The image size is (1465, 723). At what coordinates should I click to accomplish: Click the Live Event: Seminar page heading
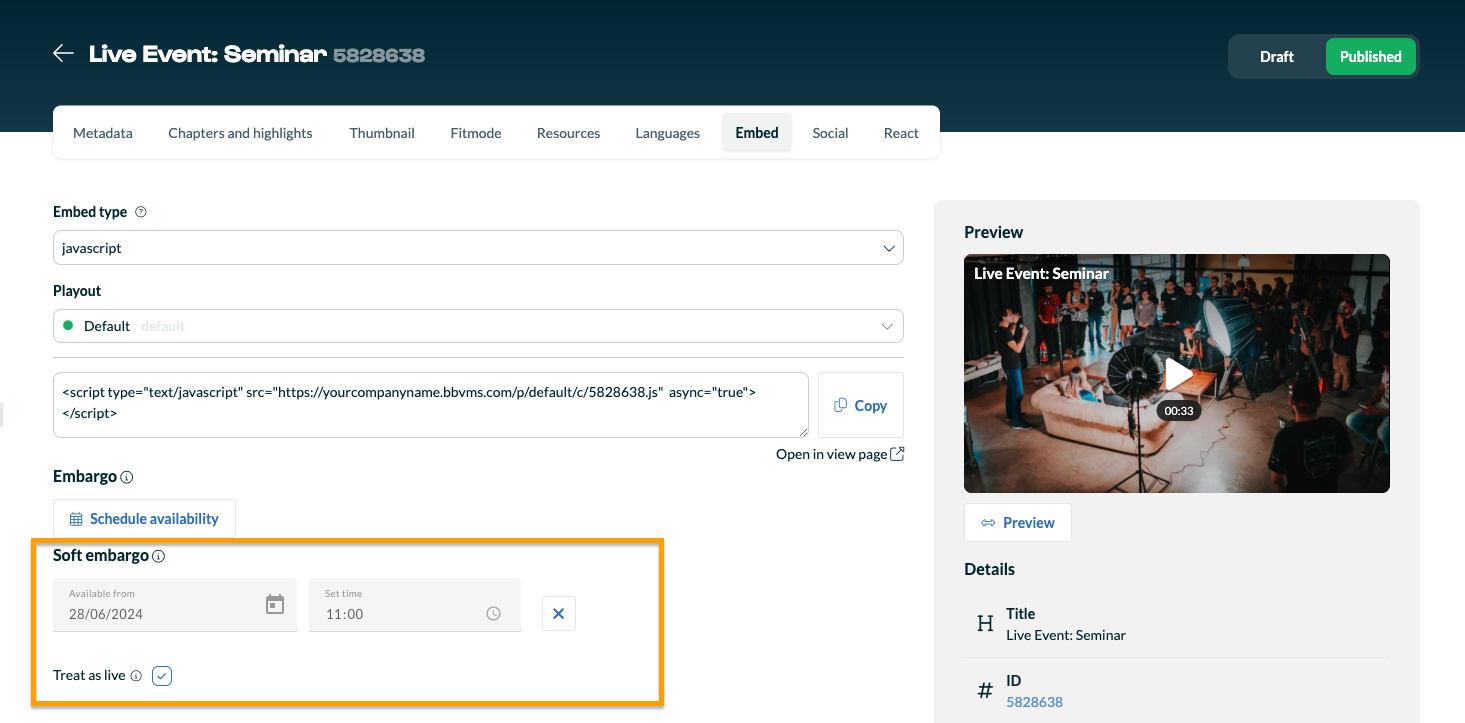[x=208, y=54]
